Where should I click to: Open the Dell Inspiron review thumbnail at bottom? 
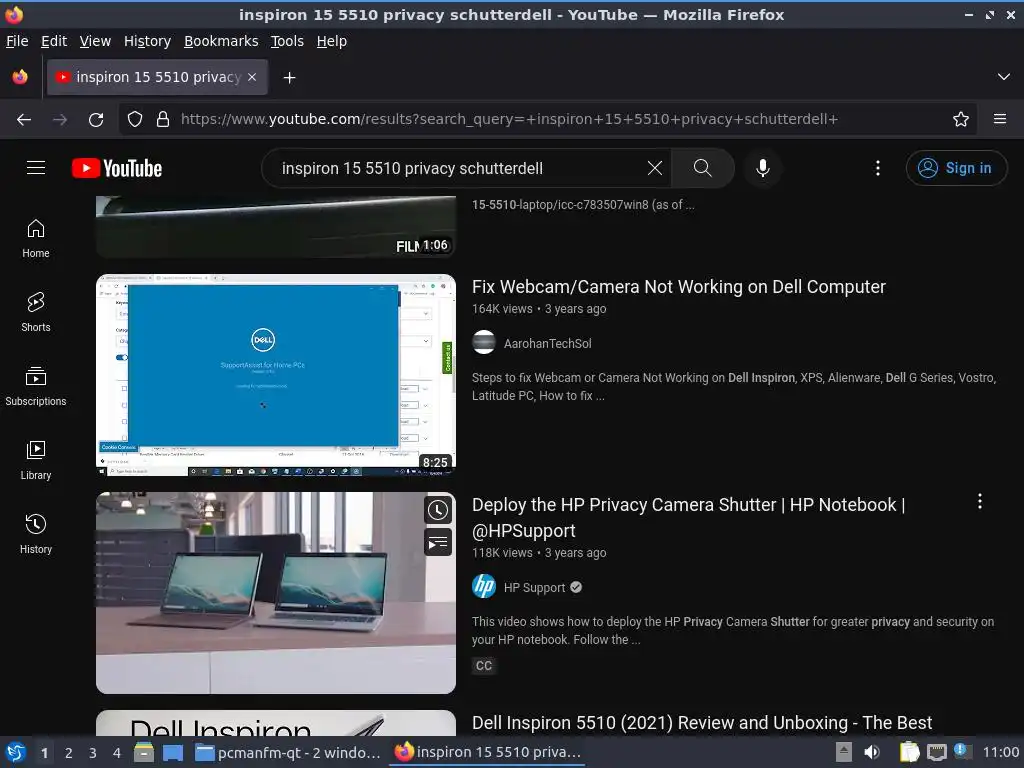[276, 723]
